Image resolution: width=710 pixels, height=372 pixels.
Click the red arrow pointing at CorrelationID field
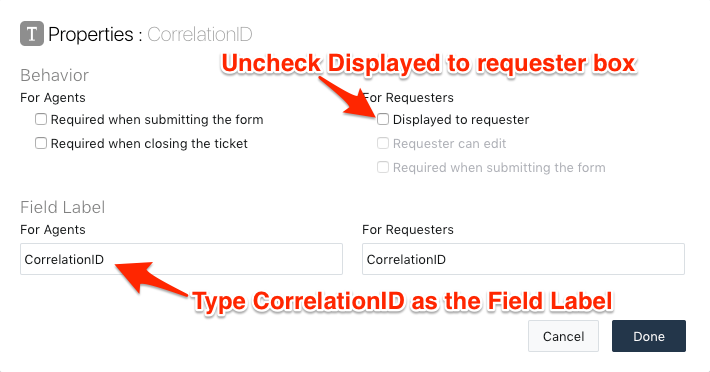coord(150,278)
